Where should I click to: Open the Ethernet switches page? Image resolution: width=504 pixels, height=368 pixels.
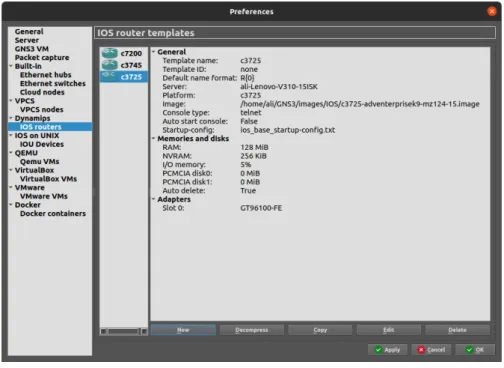pos(53,83)
